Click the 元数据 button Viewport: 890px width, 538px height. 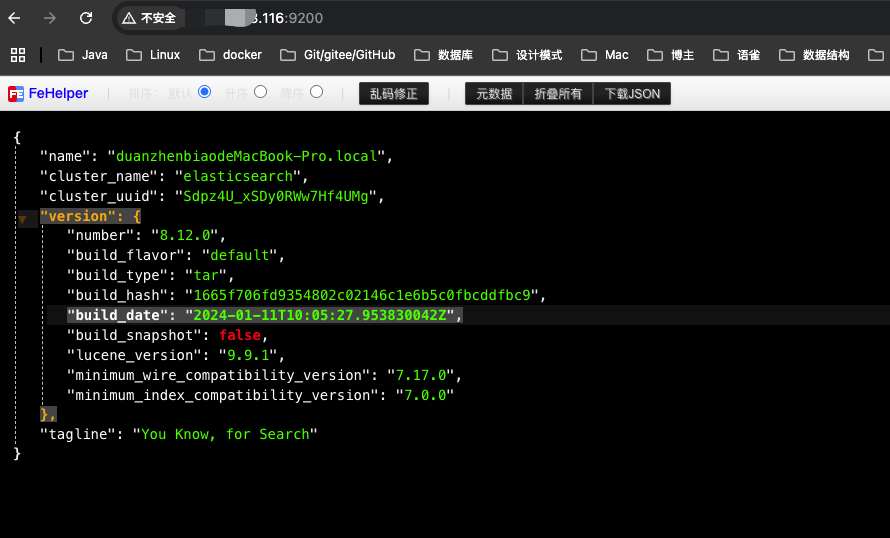[x=494, y=94]
